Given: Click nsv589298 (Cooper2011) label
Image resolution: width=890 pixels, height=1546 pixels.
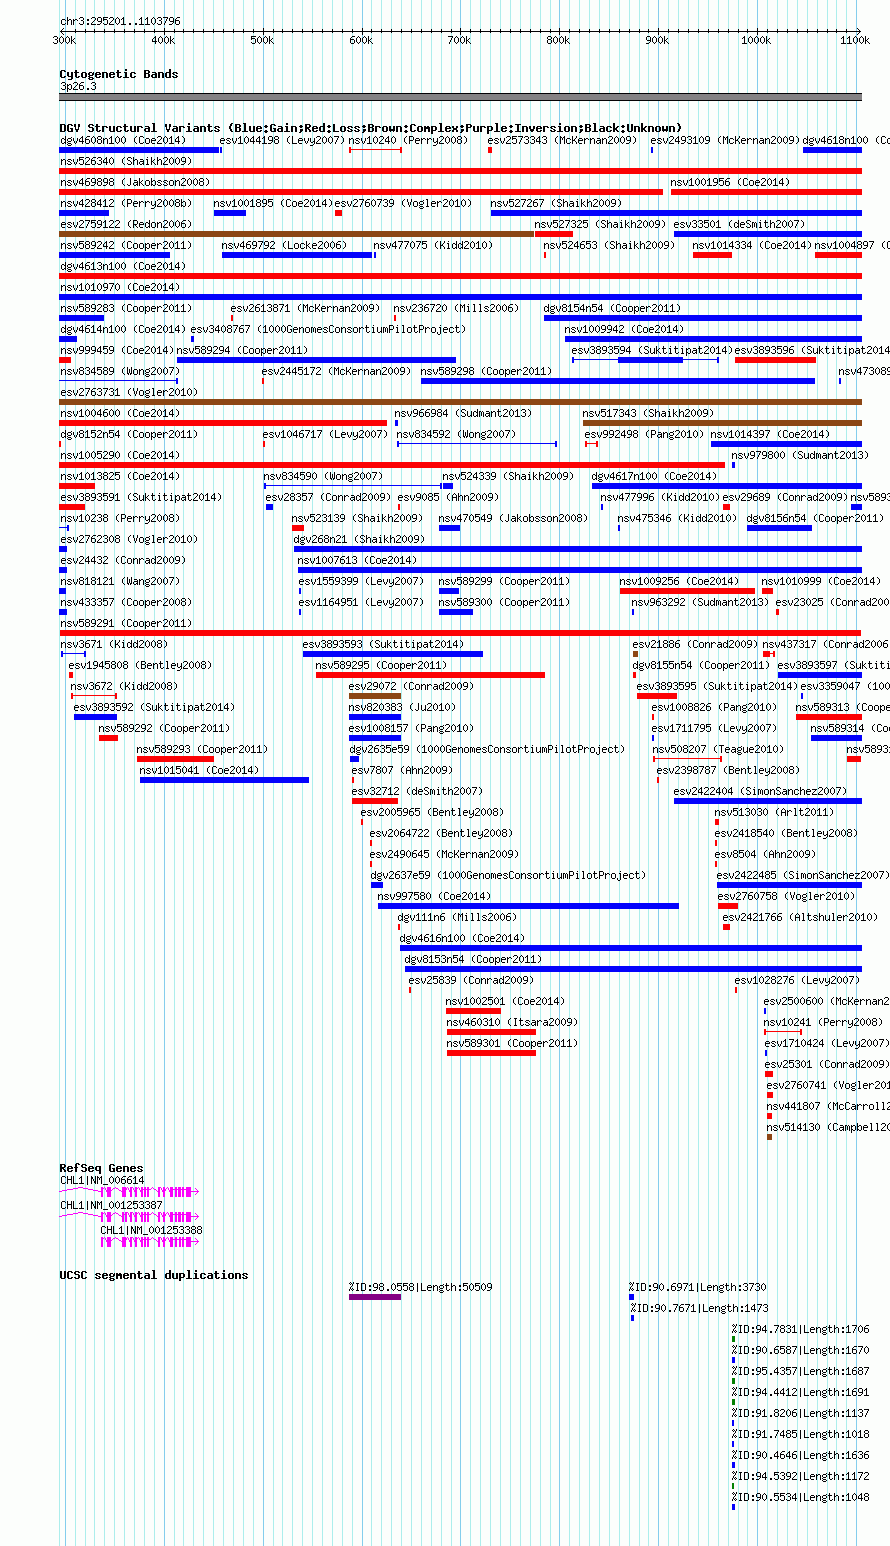Looking at the screenshot, I should [485, 371].
